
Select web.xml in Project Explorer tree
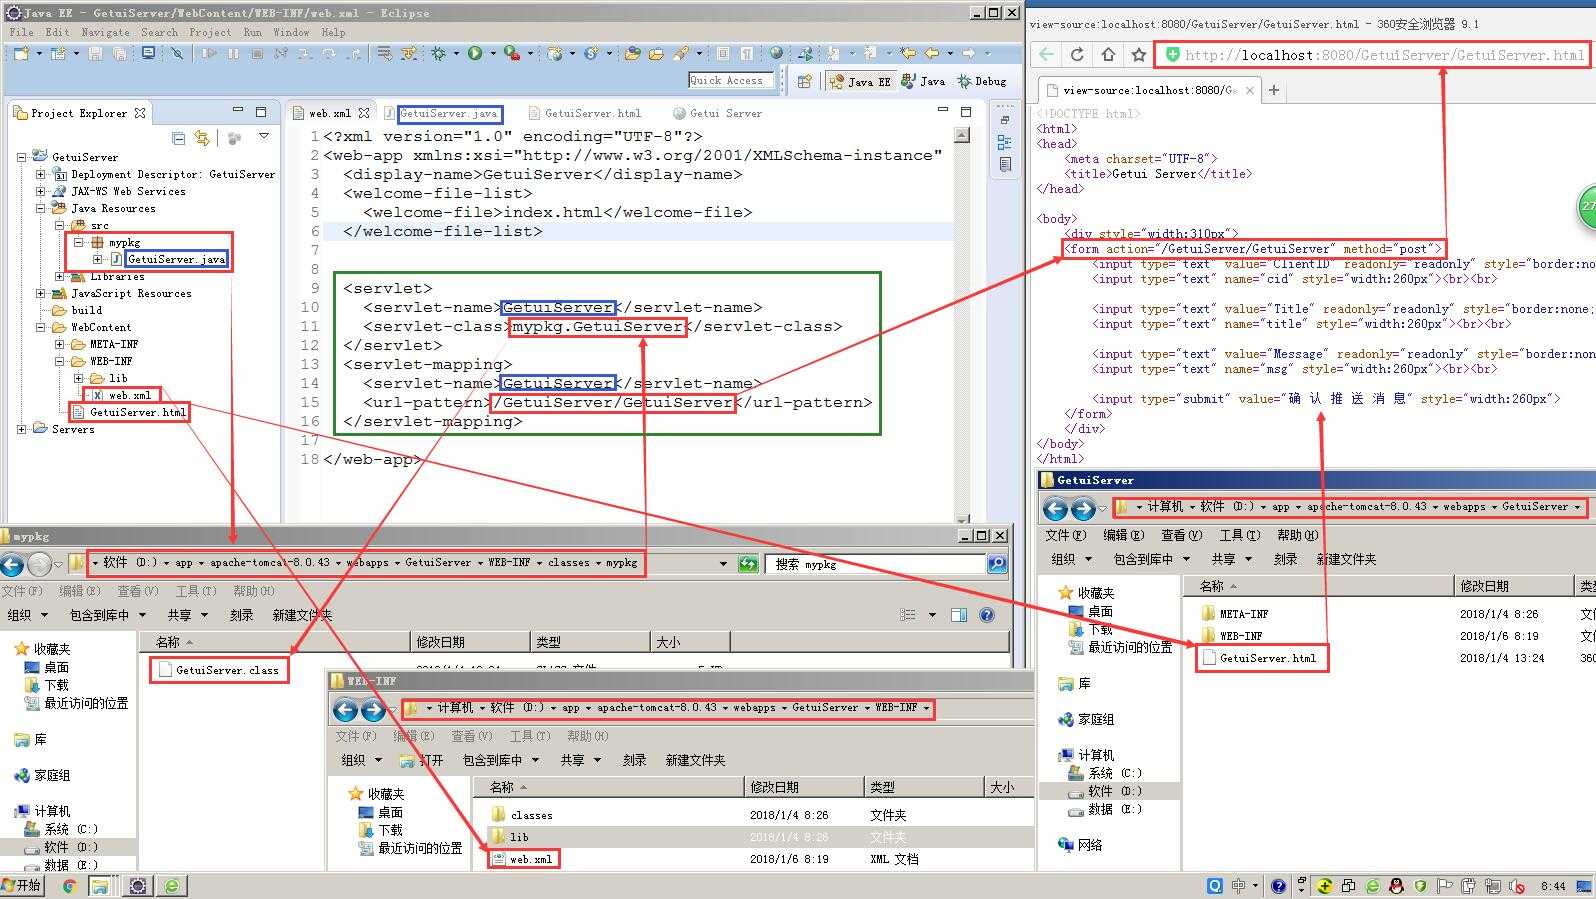130,395
